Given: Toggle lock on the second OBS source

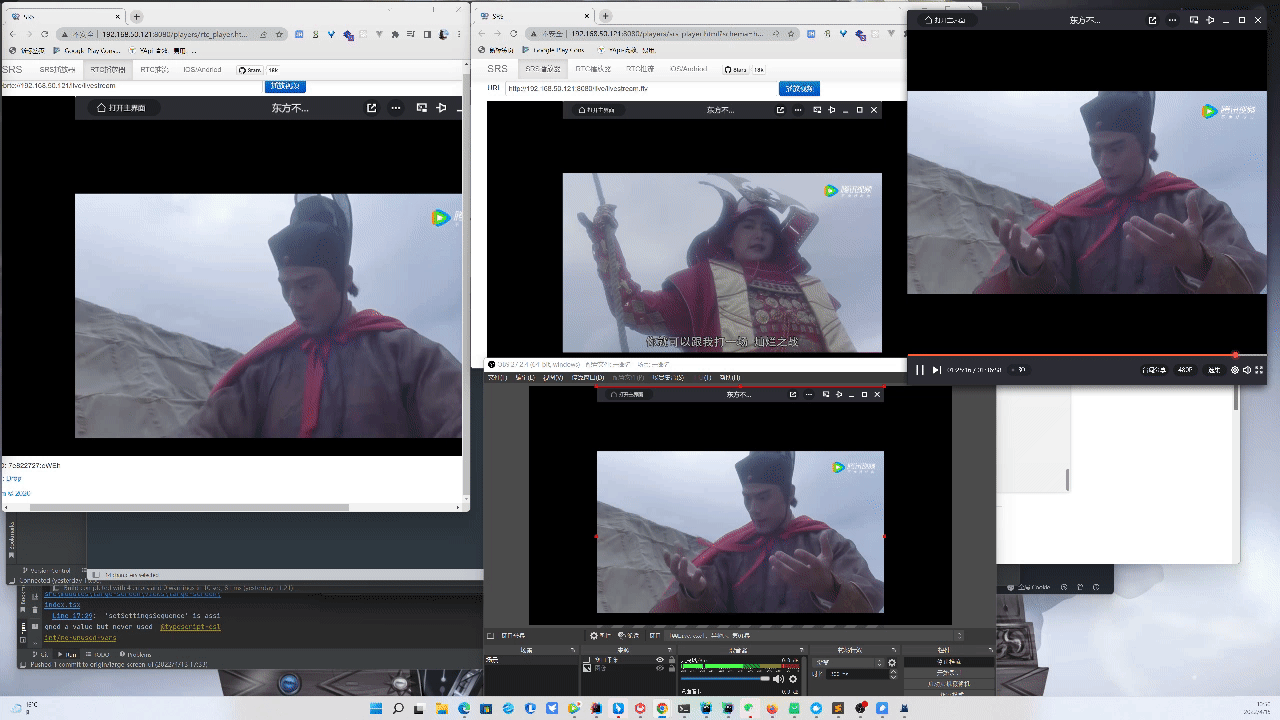Looking at the screenshot, I should tap(670, 668).
